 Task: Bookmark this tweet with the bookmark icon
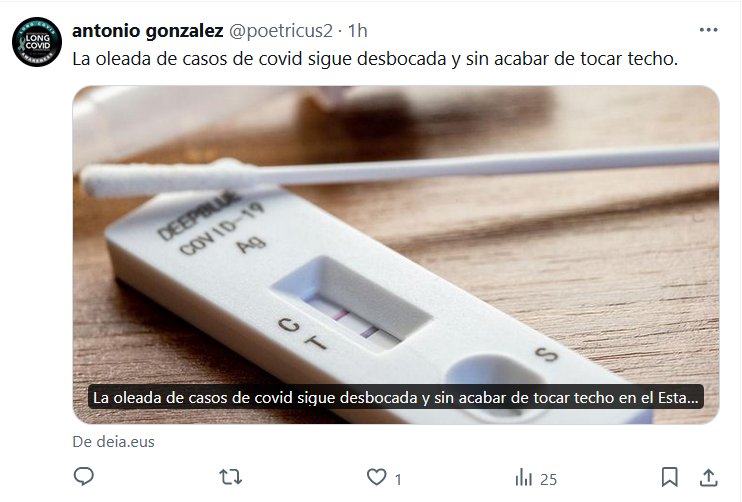click(669, 477)
